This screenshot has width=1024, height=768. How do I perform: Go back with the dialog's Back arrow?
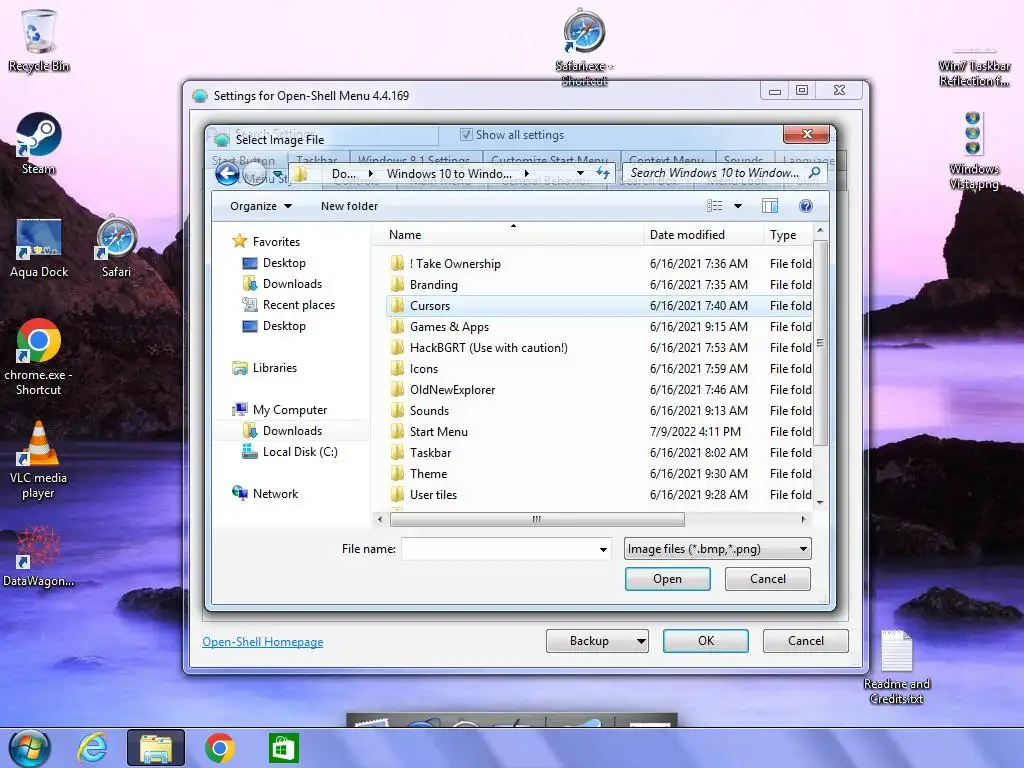pos(227,174)
